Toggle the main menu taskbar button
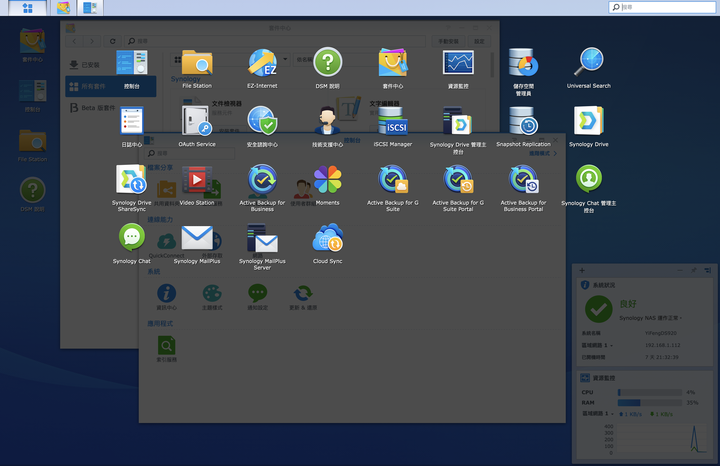The image size is (720, 466). pos(28,7)
